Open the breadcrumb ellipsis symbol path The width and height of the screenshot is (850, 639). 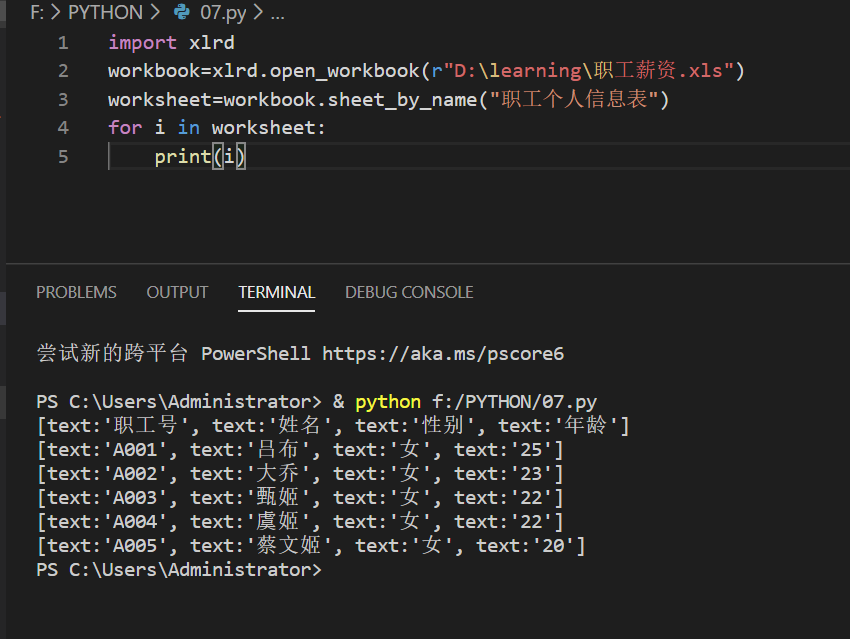coord(278,14)
